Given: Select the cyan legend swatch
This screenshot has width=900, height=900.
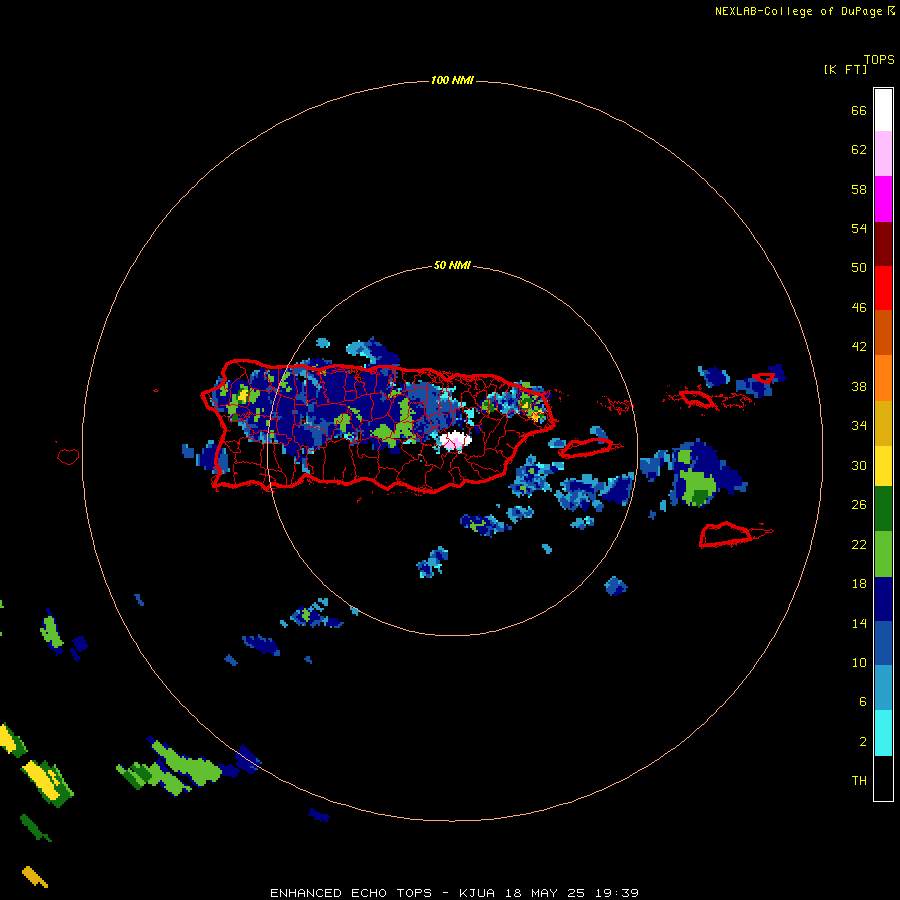Looking at the screenshot, I should pos(883,732).
